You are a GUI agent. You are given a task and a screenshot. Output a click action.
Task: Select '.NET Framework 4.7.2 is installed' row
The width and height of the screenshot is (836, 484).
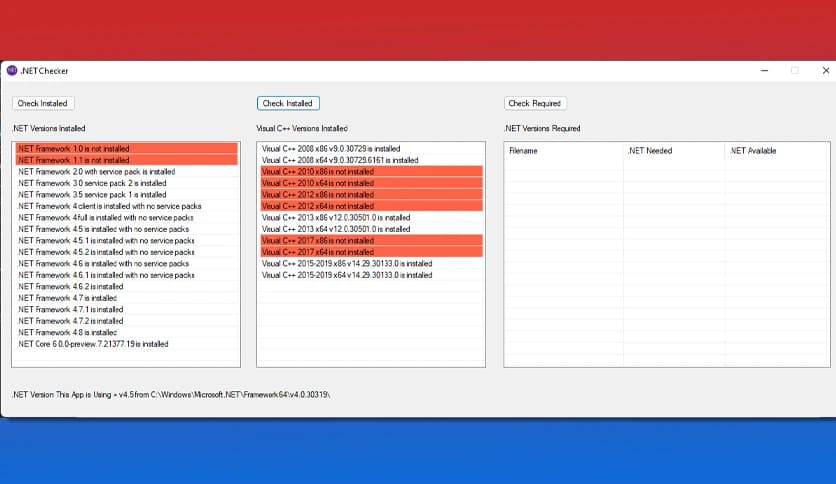(126, 321)
